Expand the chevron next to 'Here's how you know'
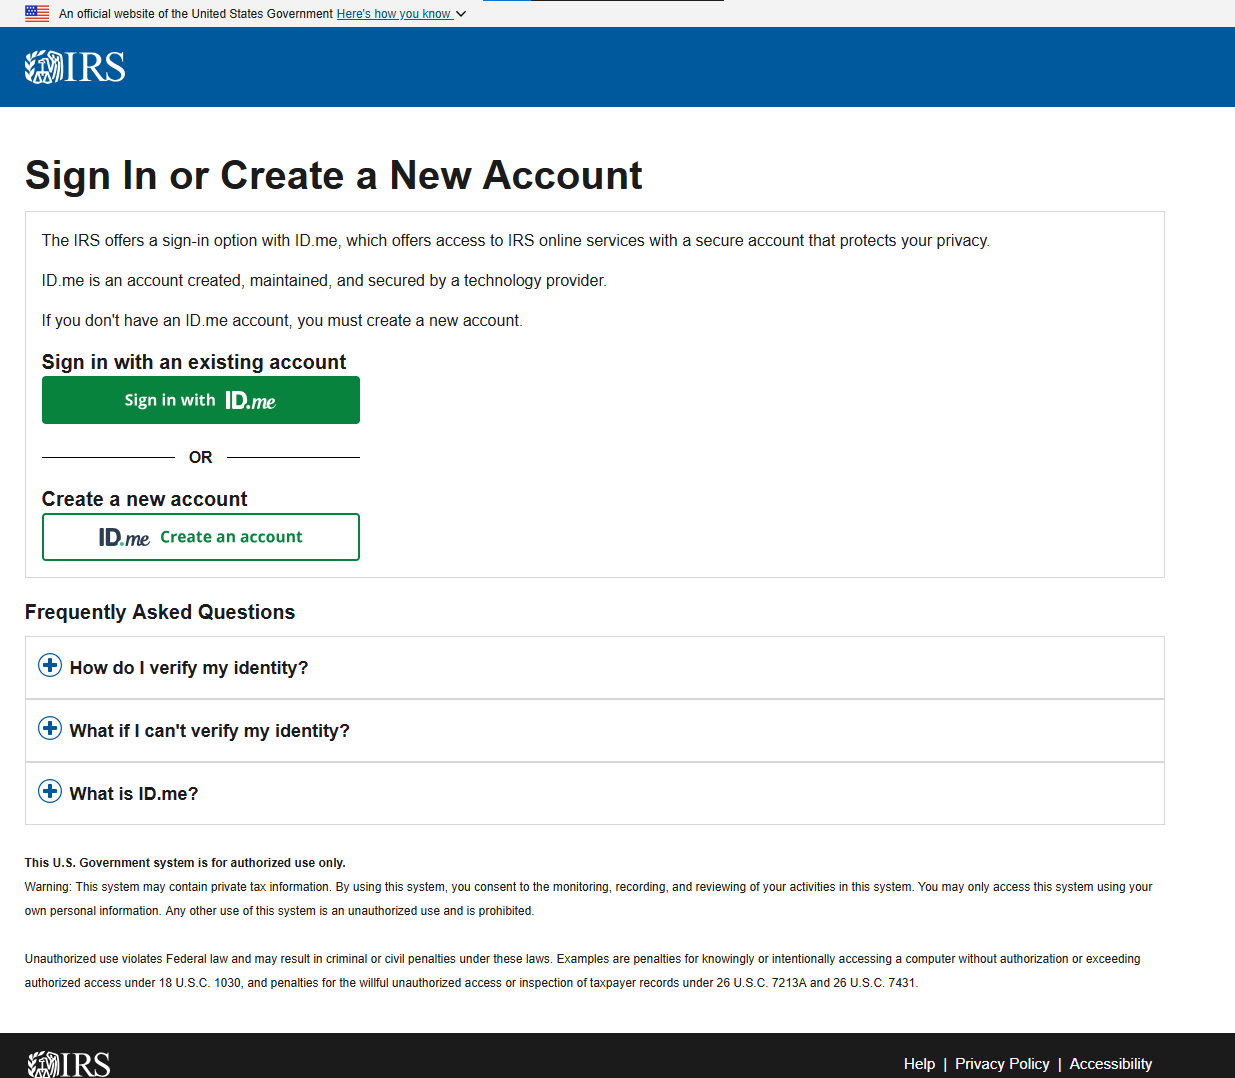The width and height of the screenshot is (1235, 1078). (x=461, y=14)
